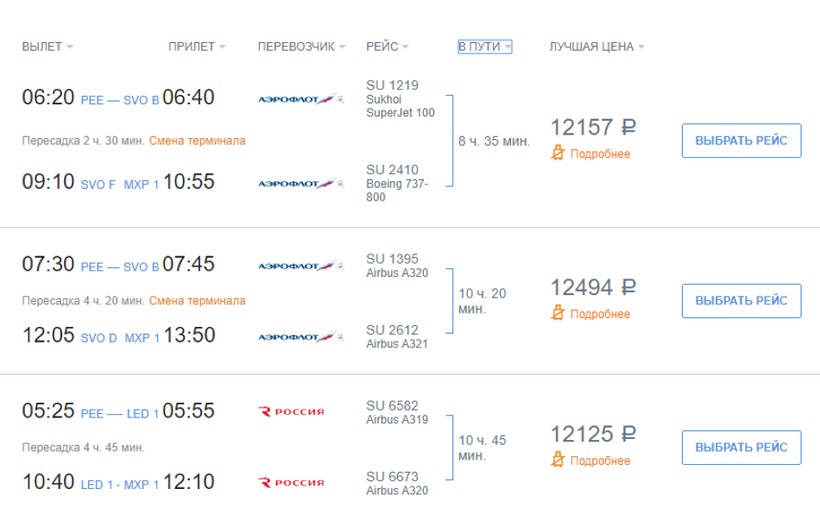The width and height of the screenshot is (820, 514).
Task: Click the SVO D departure airport code
Action: pyautogui.click(x=99, y=338)
